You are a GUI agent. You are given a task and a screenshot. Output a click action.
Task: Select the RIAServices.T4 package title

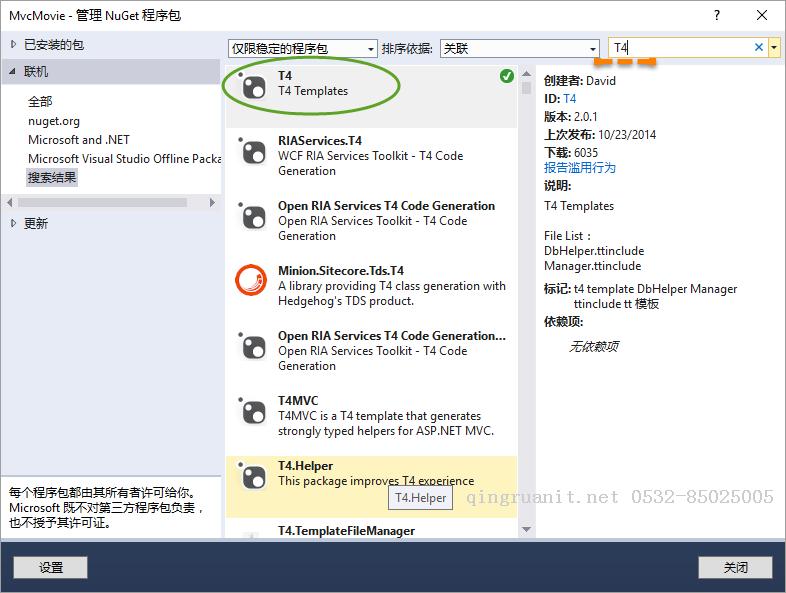click(x=320, y=141)
